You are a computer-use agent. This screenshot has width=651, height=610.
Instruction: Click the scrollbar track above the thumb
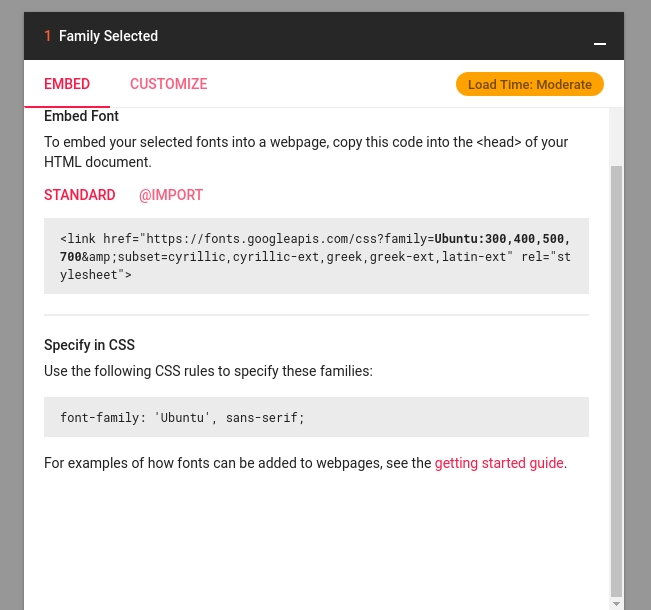(616, 136)
